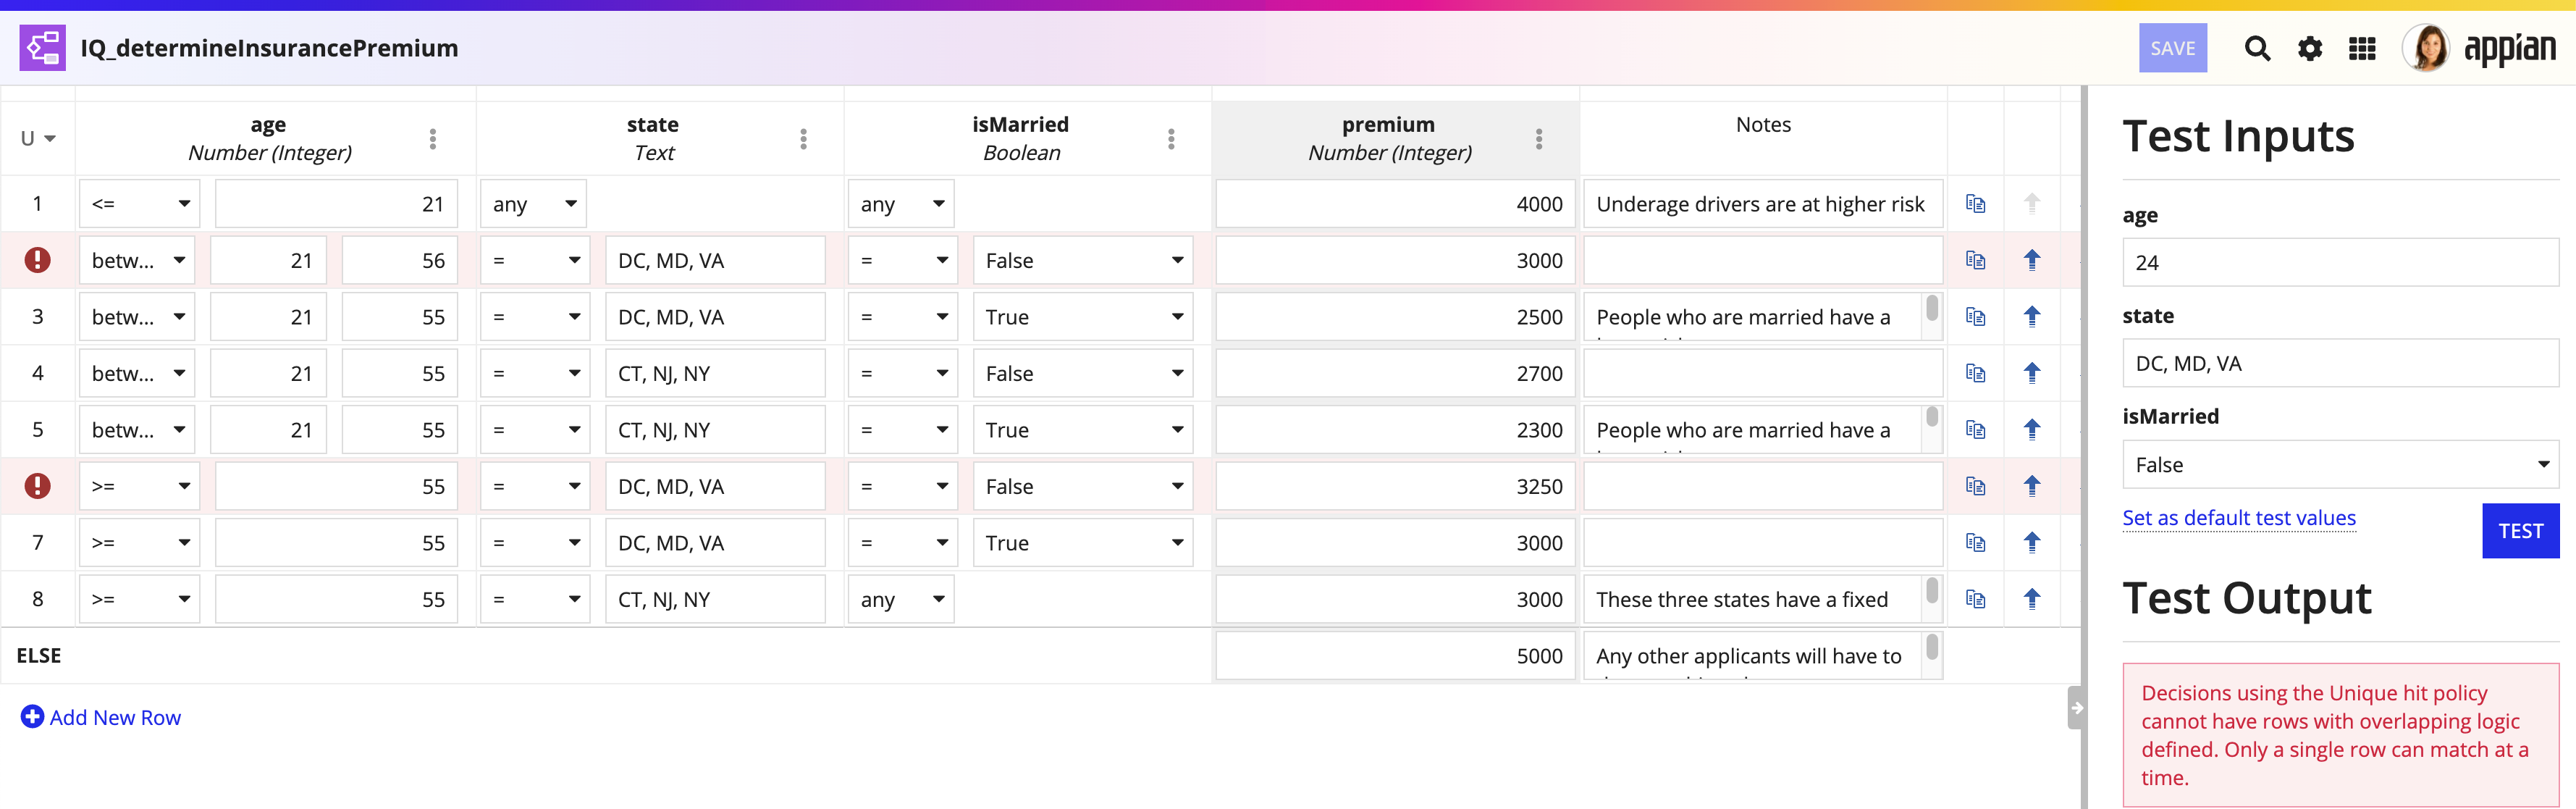Click Set as default test values link
2576x809 pixels.
pos(2239,518)
